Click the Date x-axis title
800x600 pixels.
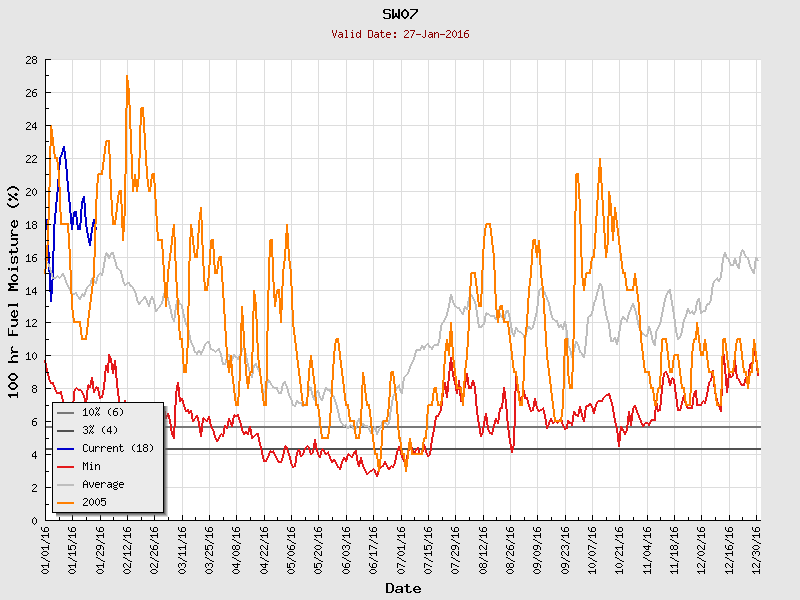coord(403,588)
